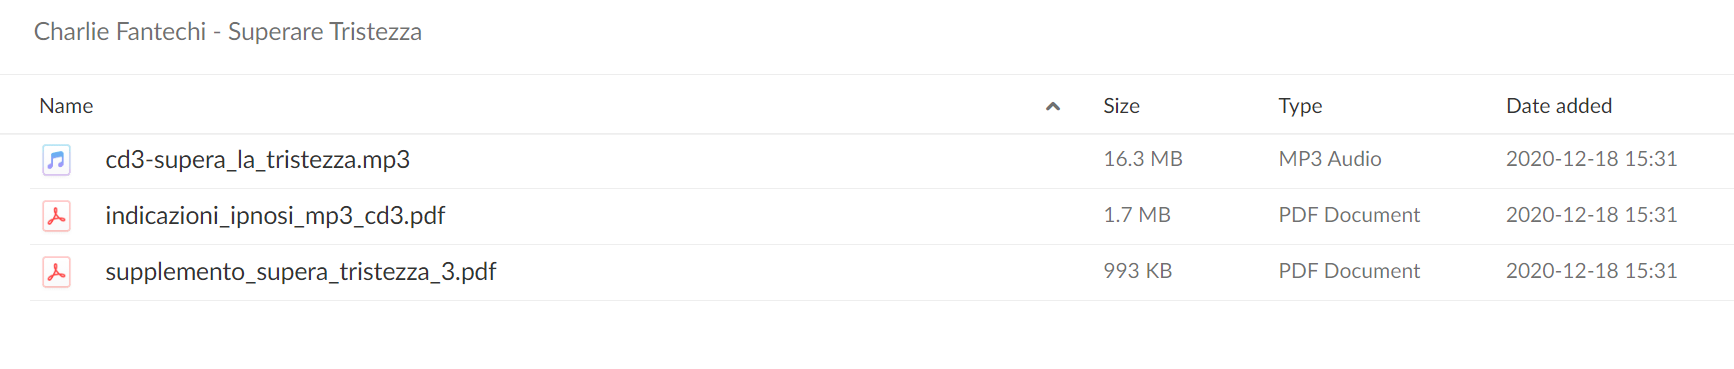Open supplemento_supera_tristezza_3.pdf file

[x=301, y=272]
